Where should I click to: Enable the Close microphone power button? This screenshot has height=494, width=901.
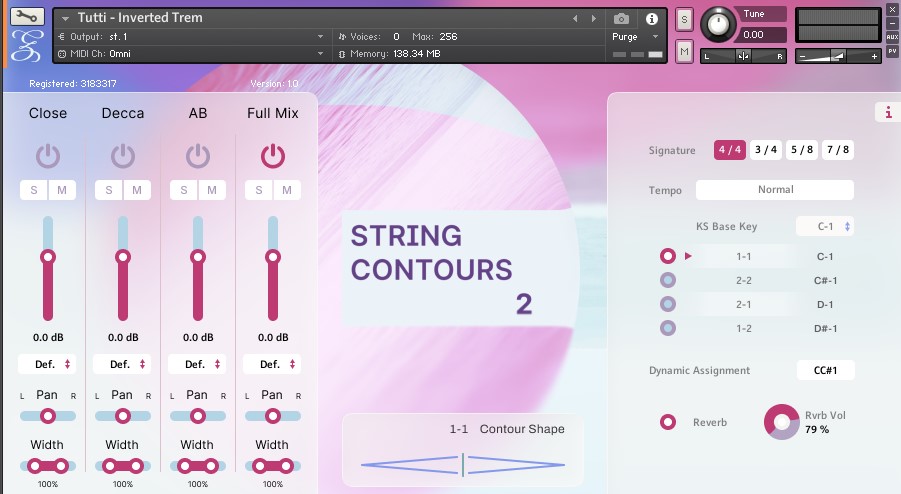(x=48, y=155)
